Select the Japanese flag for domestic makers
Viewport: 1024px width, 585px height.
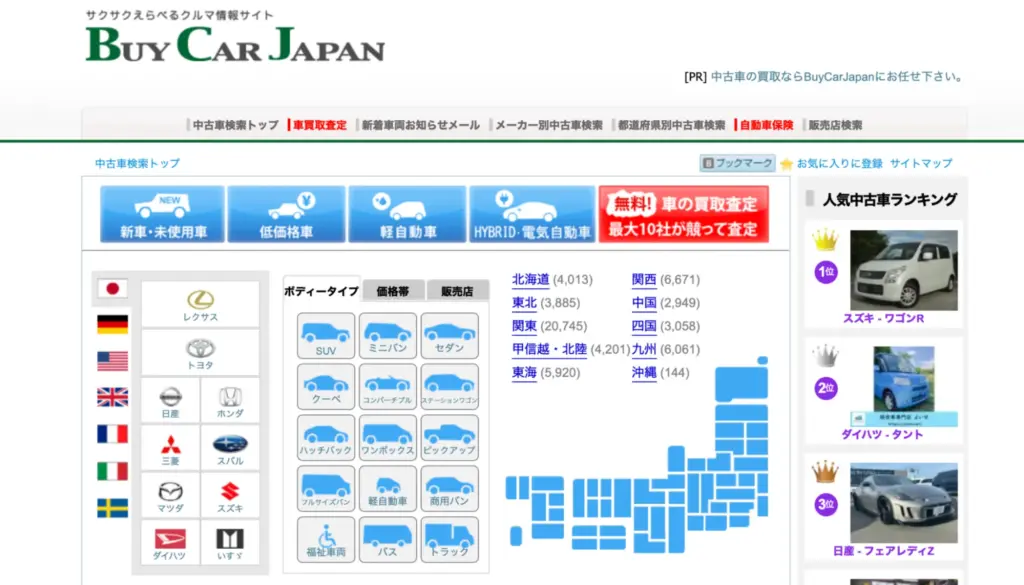tap(113, 287)
